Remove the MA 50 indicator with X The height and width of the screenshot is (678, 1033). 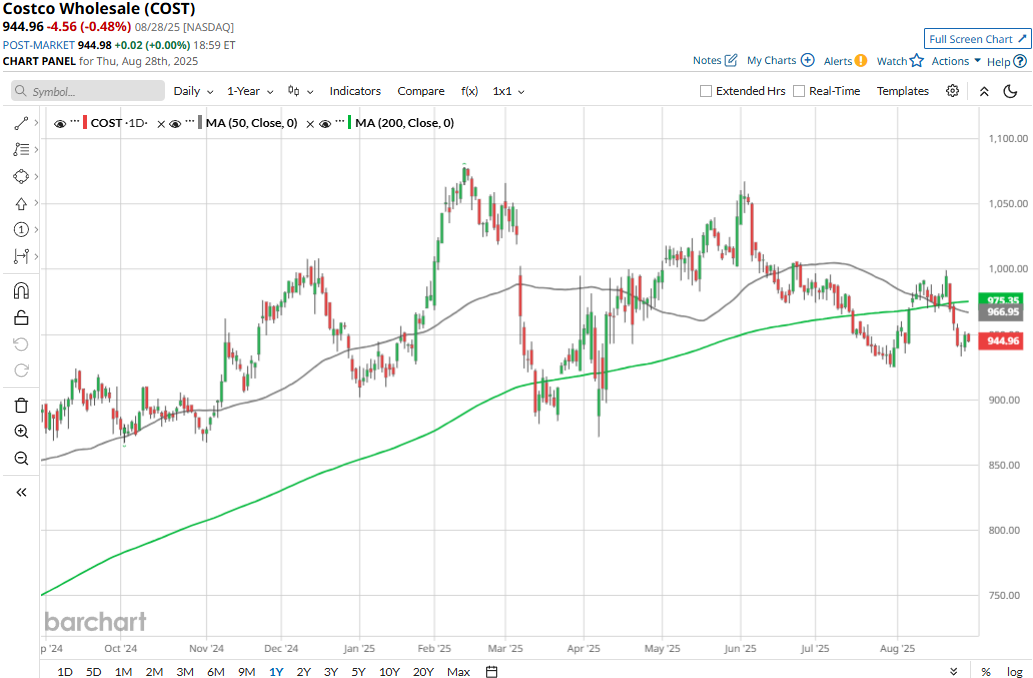(310, 124)
